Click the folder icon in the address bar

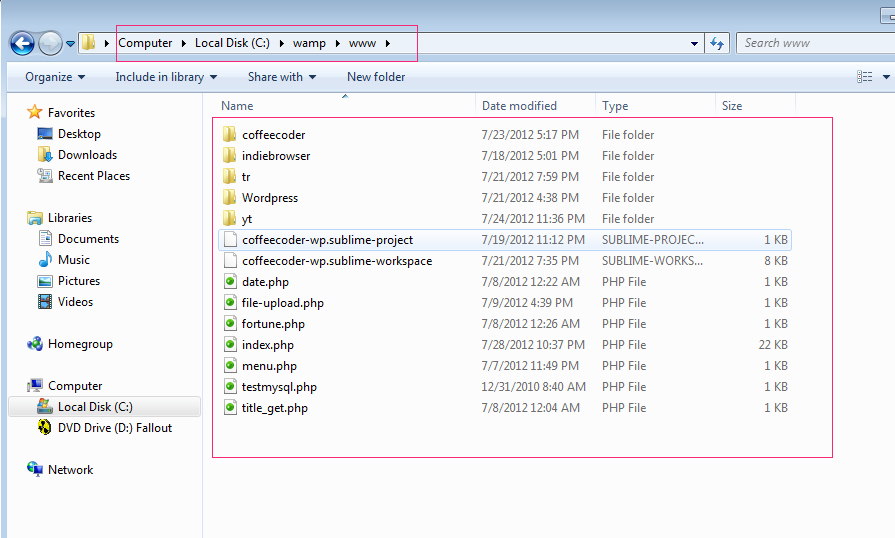pyautogui.click(x=88, y=43)
